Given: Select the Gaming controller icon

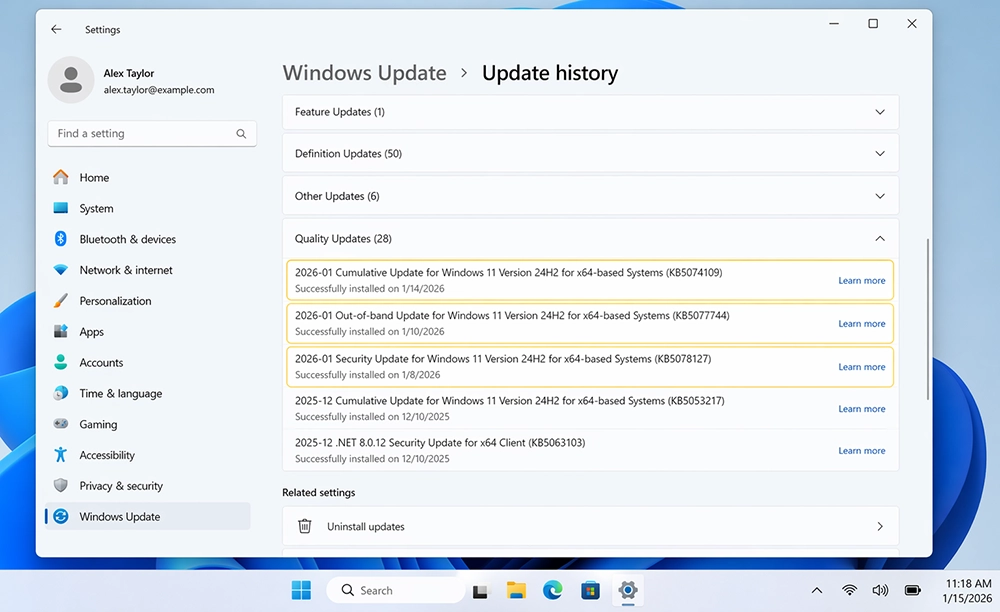Looking at the screenshot, I should point(61,424).
